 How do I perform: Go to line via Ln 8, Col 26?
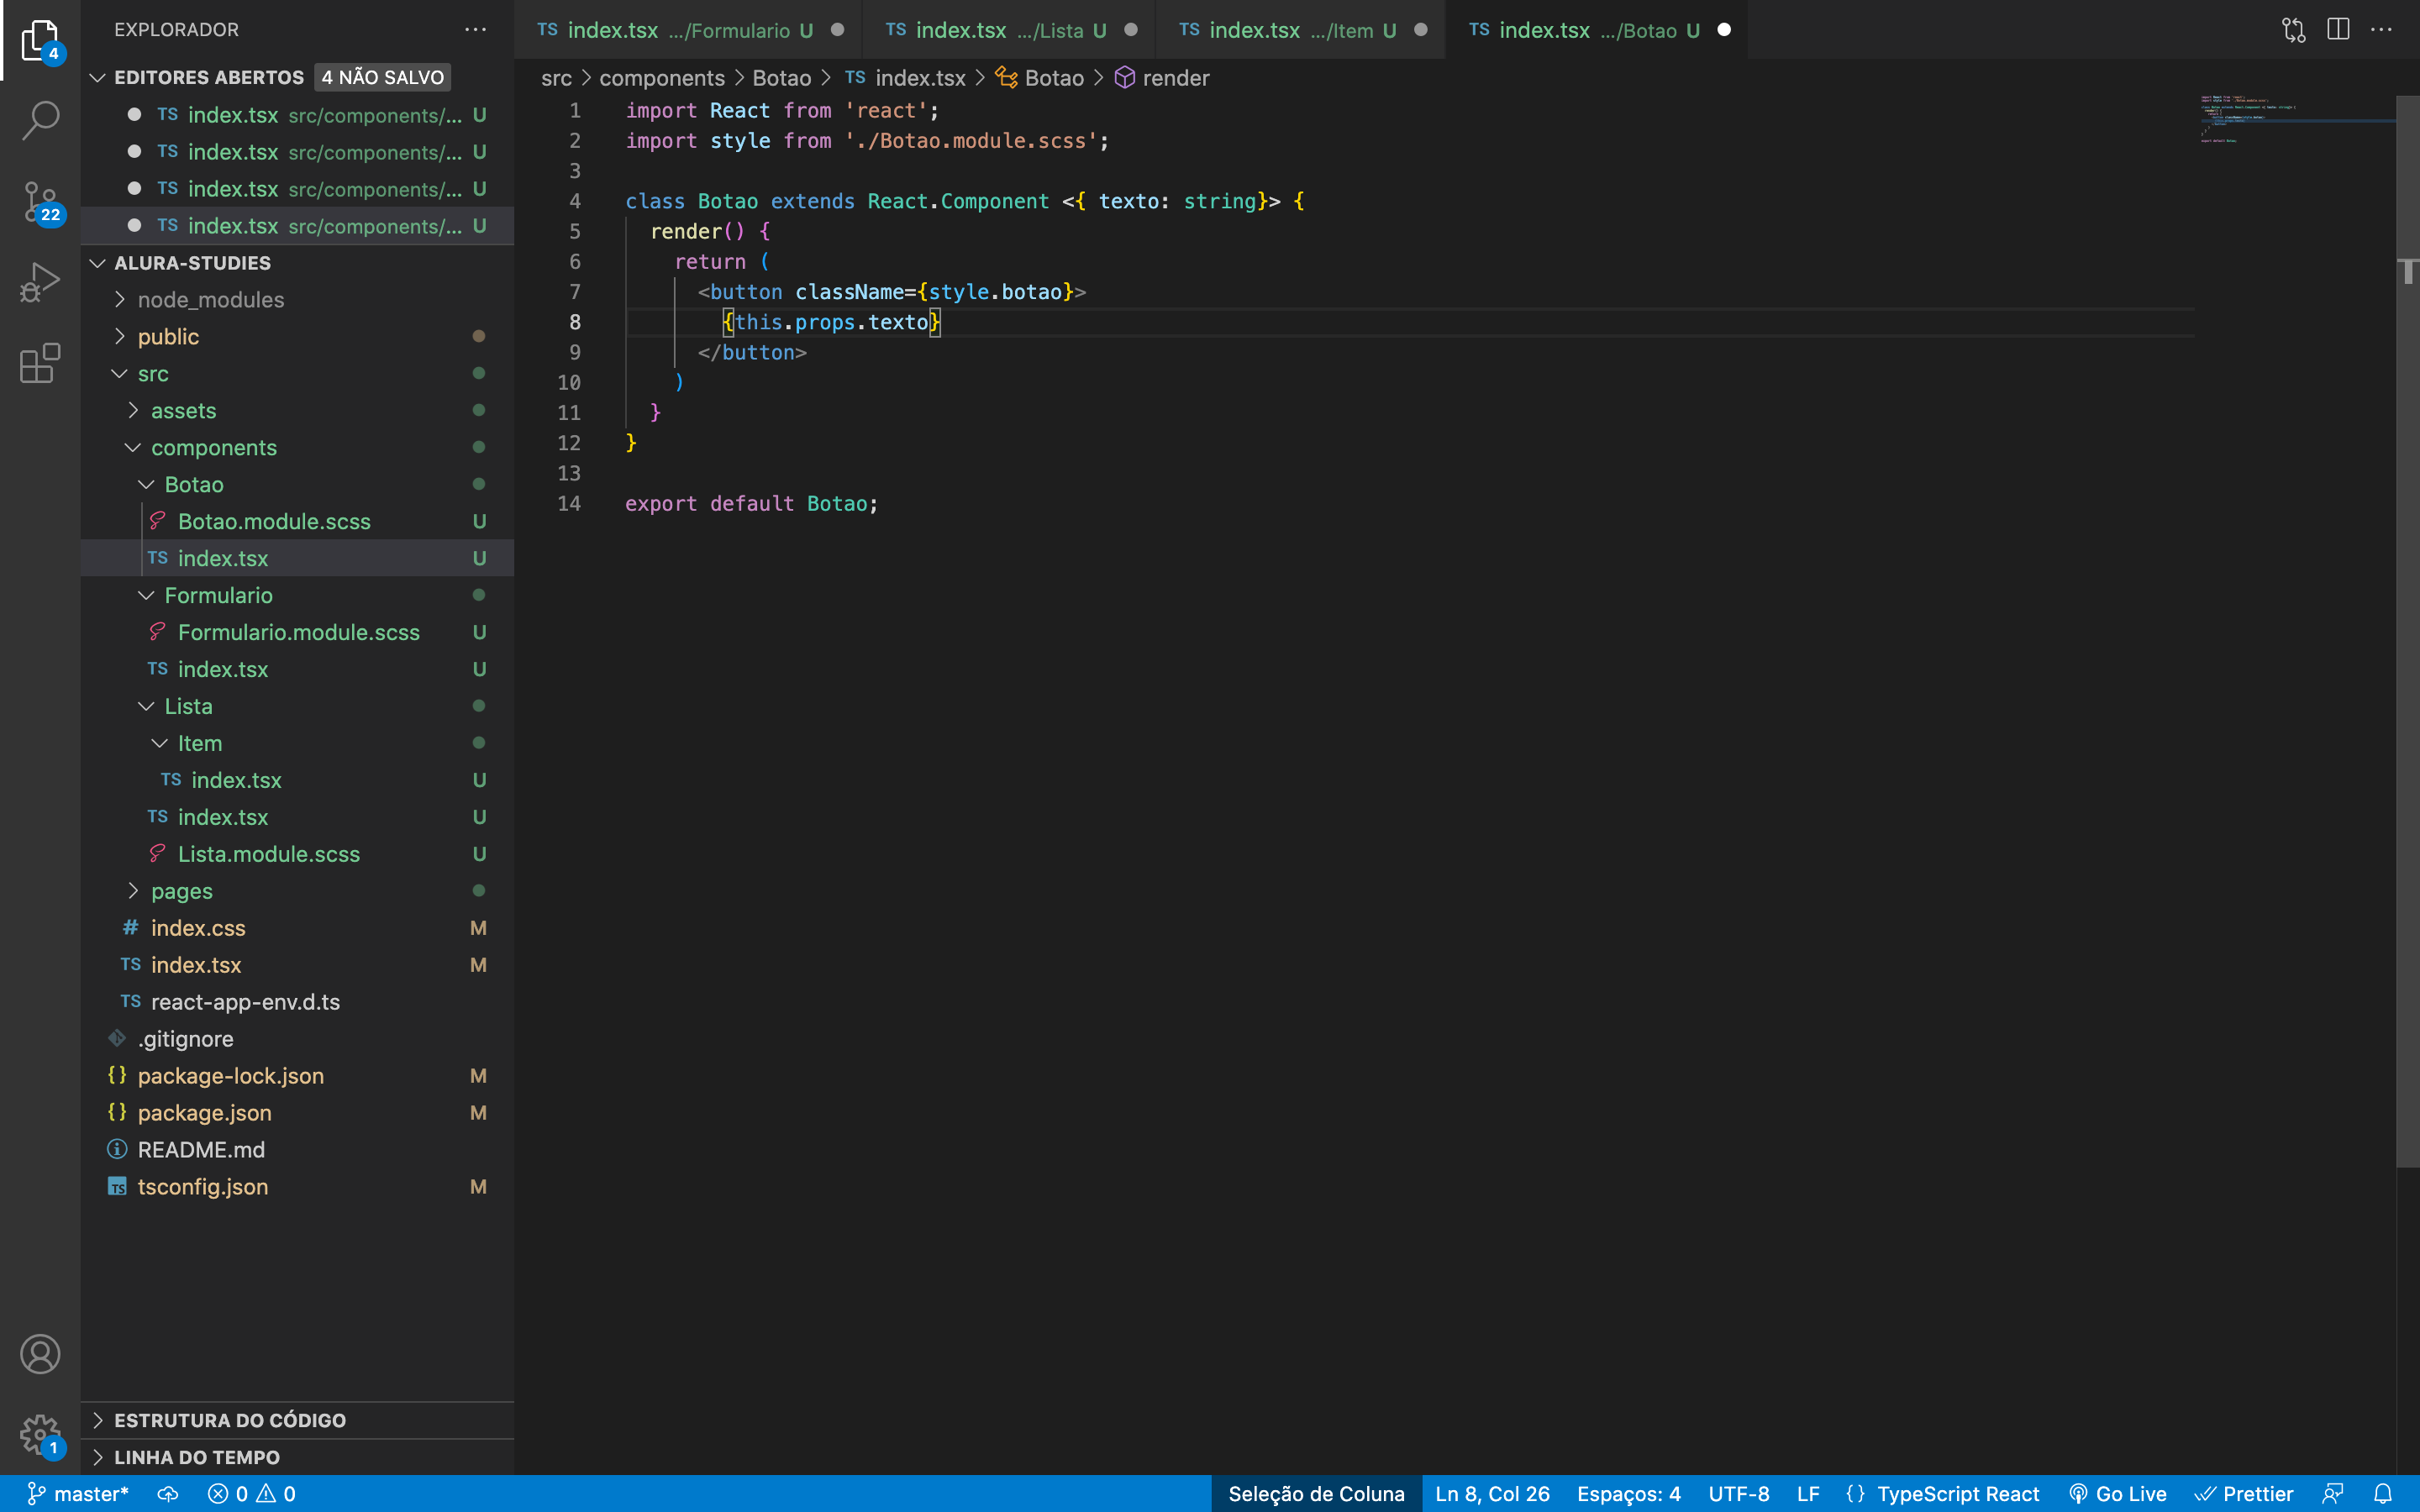(x=1492, y=1494)
